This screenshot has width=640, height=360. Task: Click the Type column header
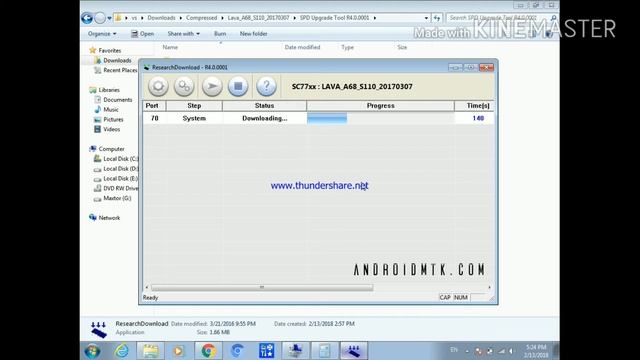347,47
